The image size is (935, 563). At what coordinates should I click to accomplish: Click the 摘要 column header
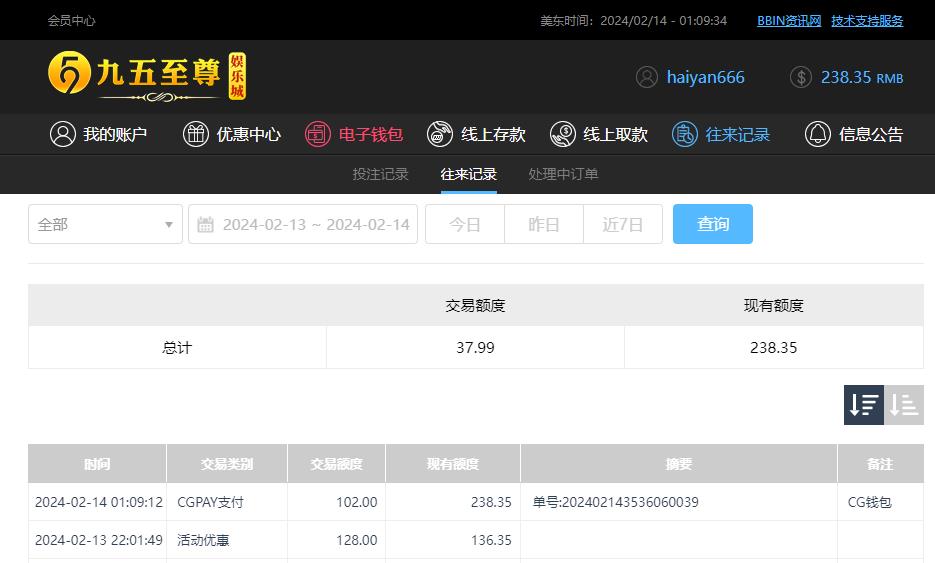click(x=679, y=463)
